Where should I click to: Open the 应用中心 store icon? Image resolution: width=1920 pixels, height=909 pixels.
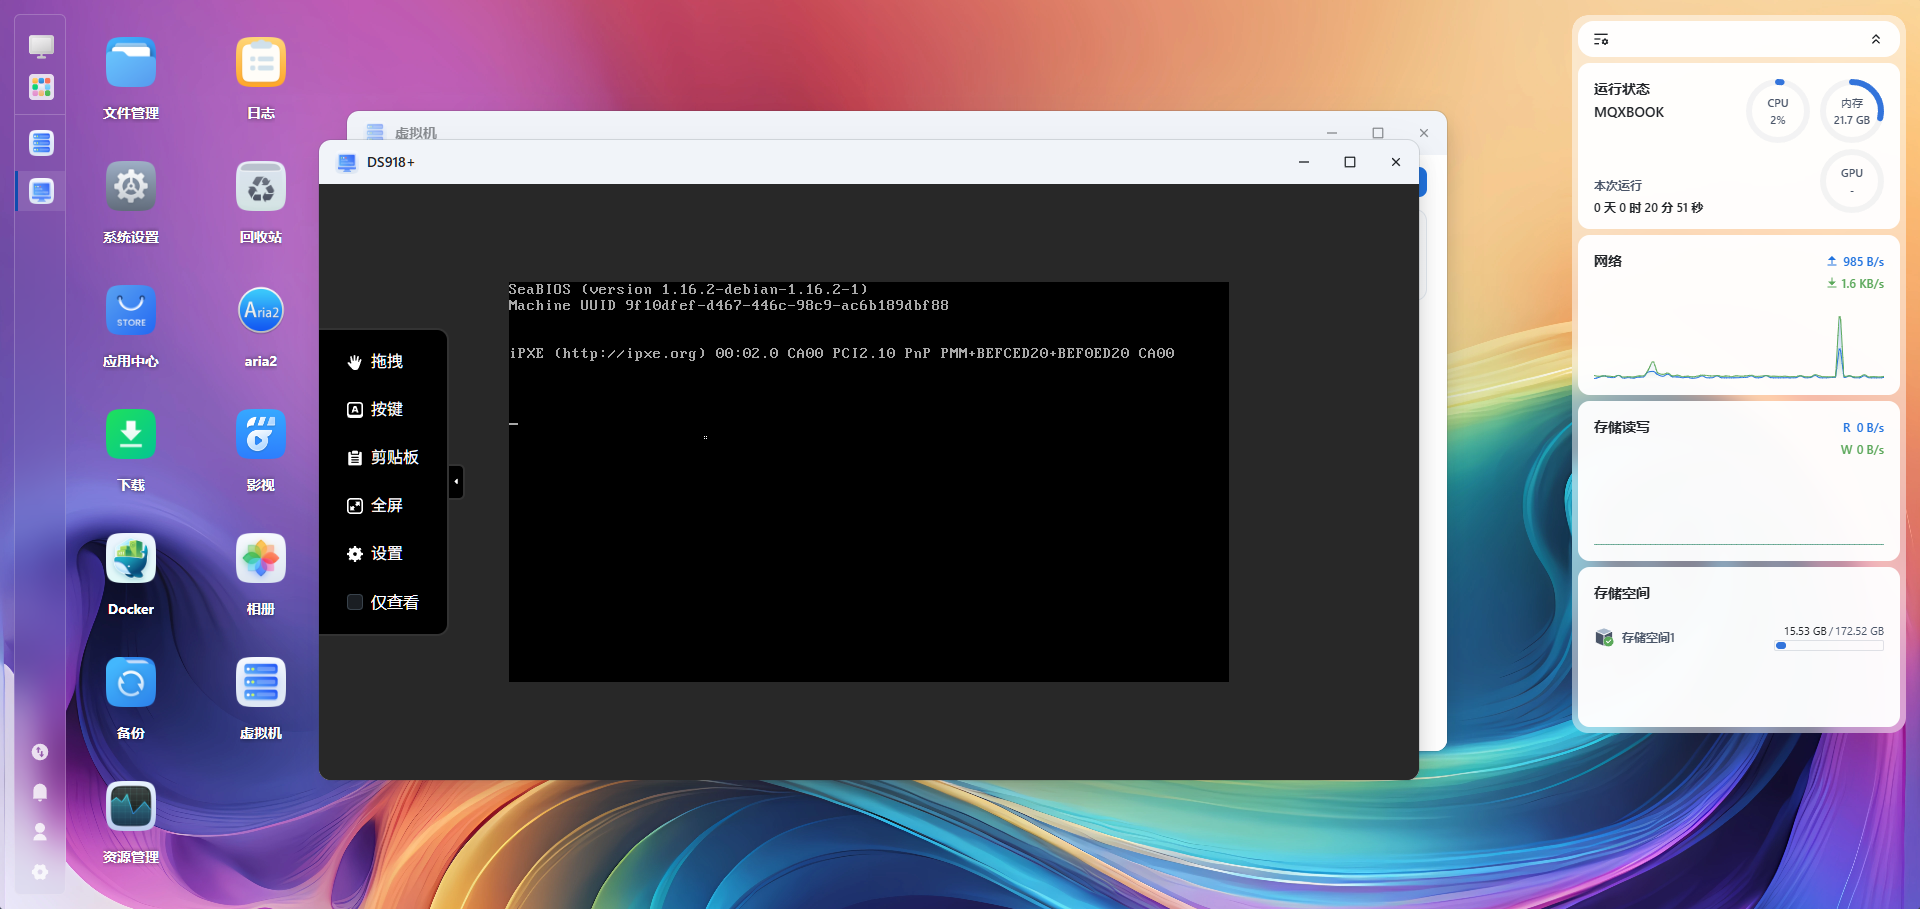(131, 311)
